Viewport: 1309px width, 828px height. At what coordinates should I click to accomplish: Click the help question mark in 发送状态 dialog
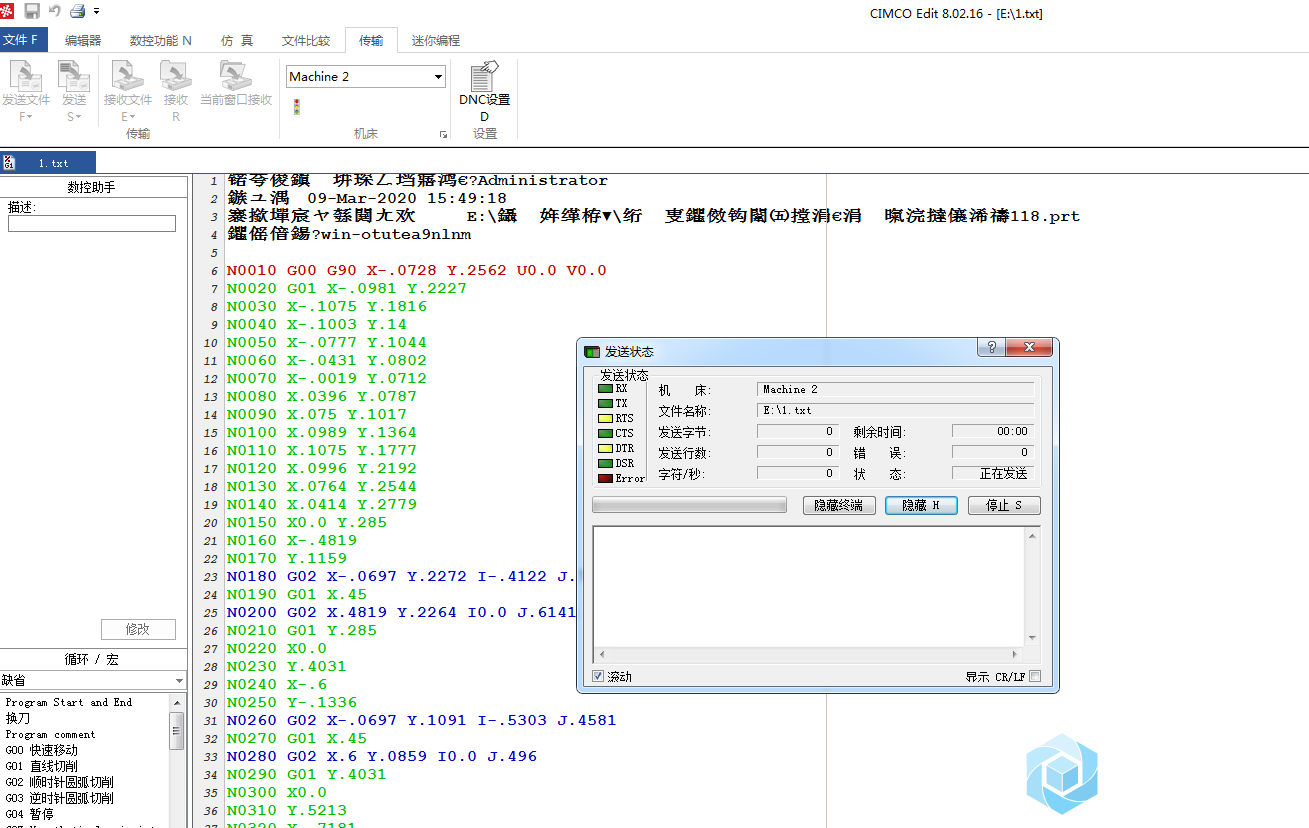point(992,347)
